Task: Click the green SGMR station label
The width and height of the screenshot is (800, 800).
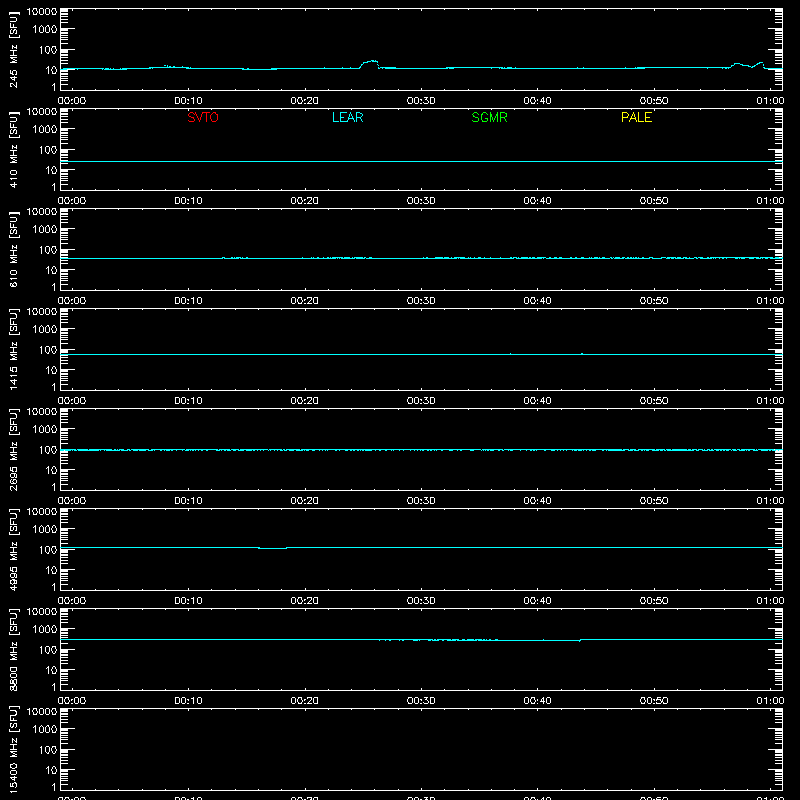Action: click(x=489, y=117)
